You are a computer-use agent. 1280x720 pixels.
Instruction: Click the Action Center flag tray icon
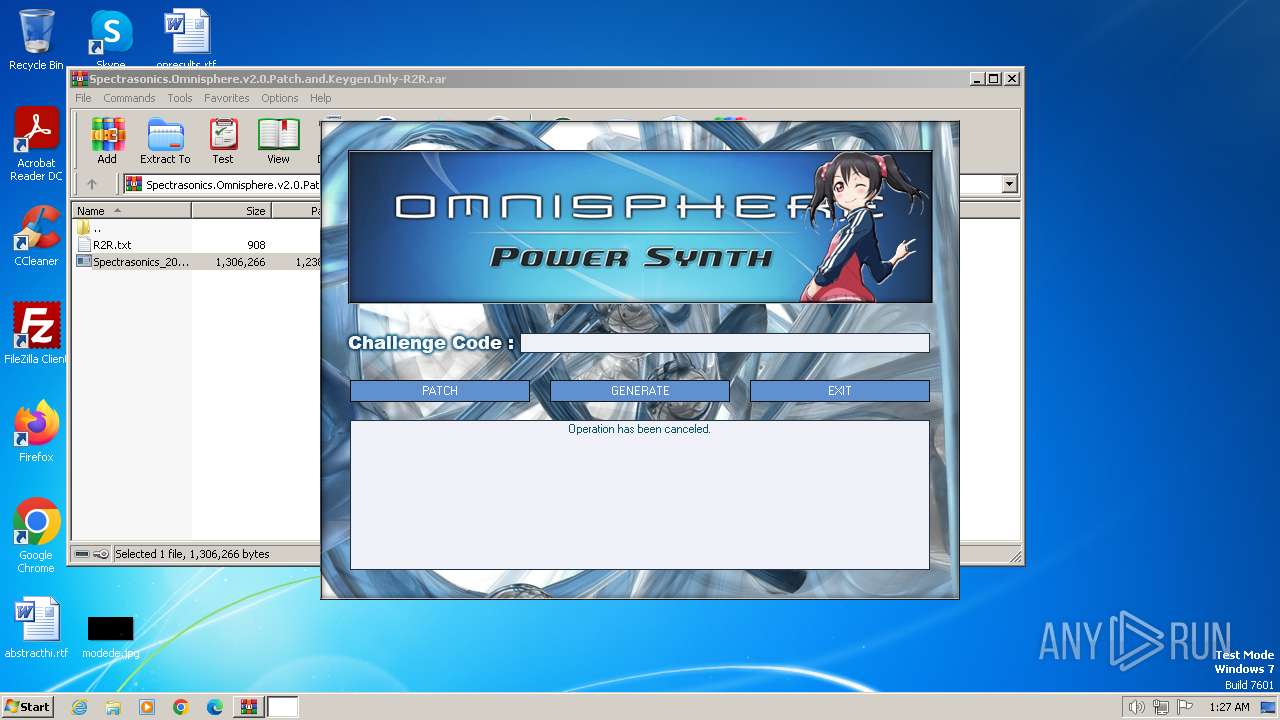pos(1186,707)
